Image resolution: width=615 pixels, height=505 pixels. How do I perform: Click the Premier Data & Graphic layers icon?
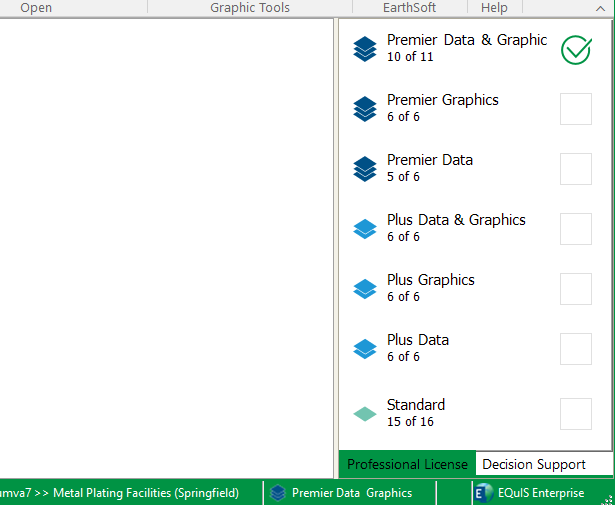point(365,49)
